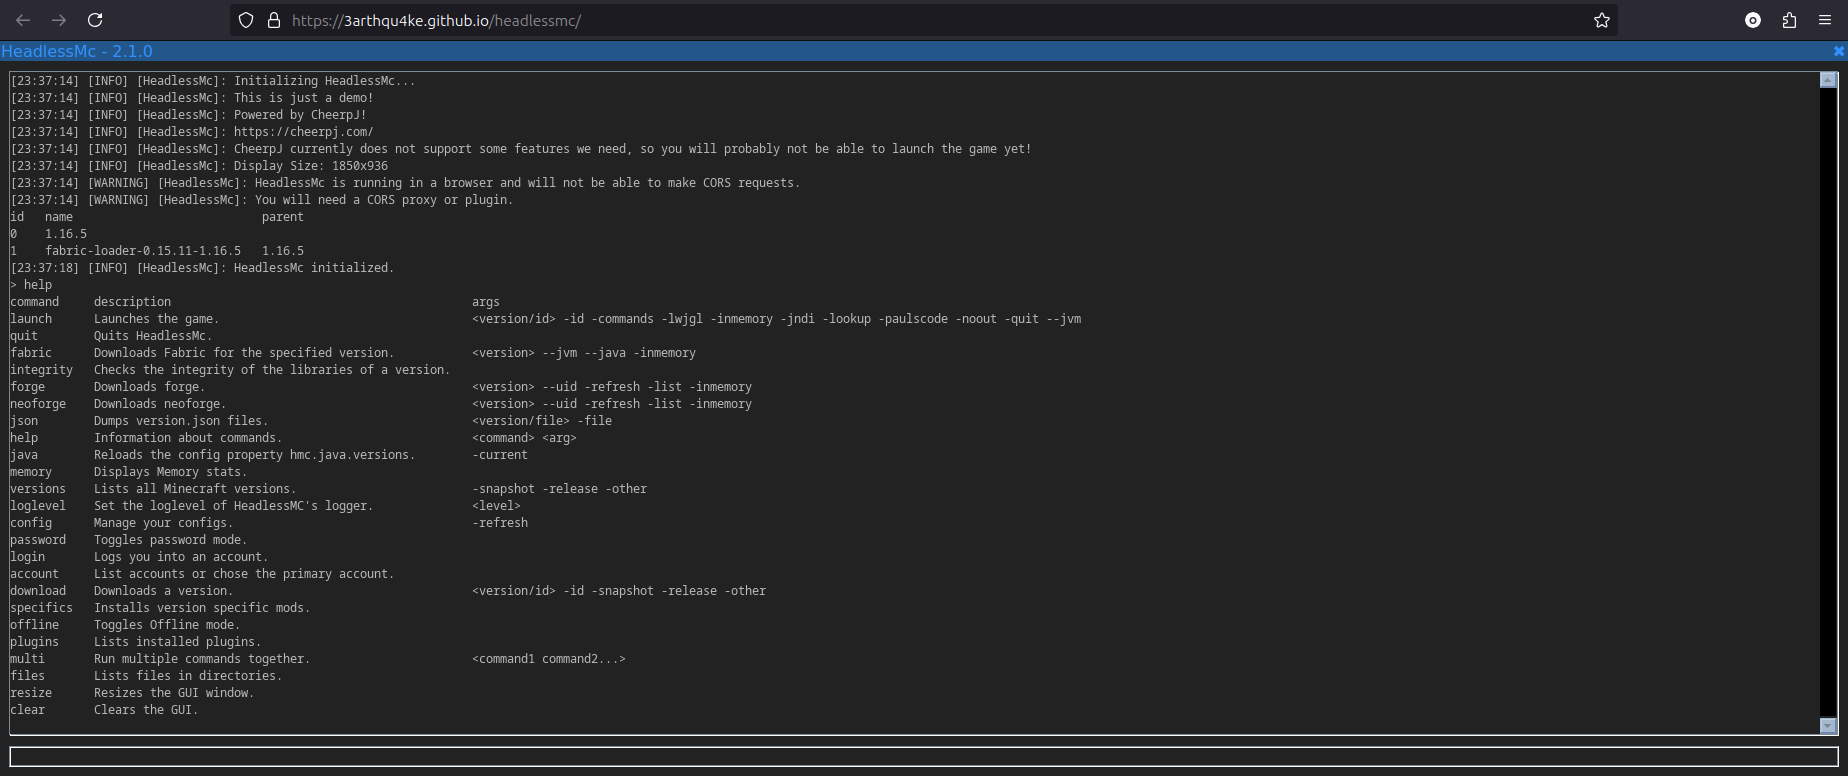Open the extensions puzzle-piece menu
This screenshot has width=1848, height=776.
click(1789, 20)
